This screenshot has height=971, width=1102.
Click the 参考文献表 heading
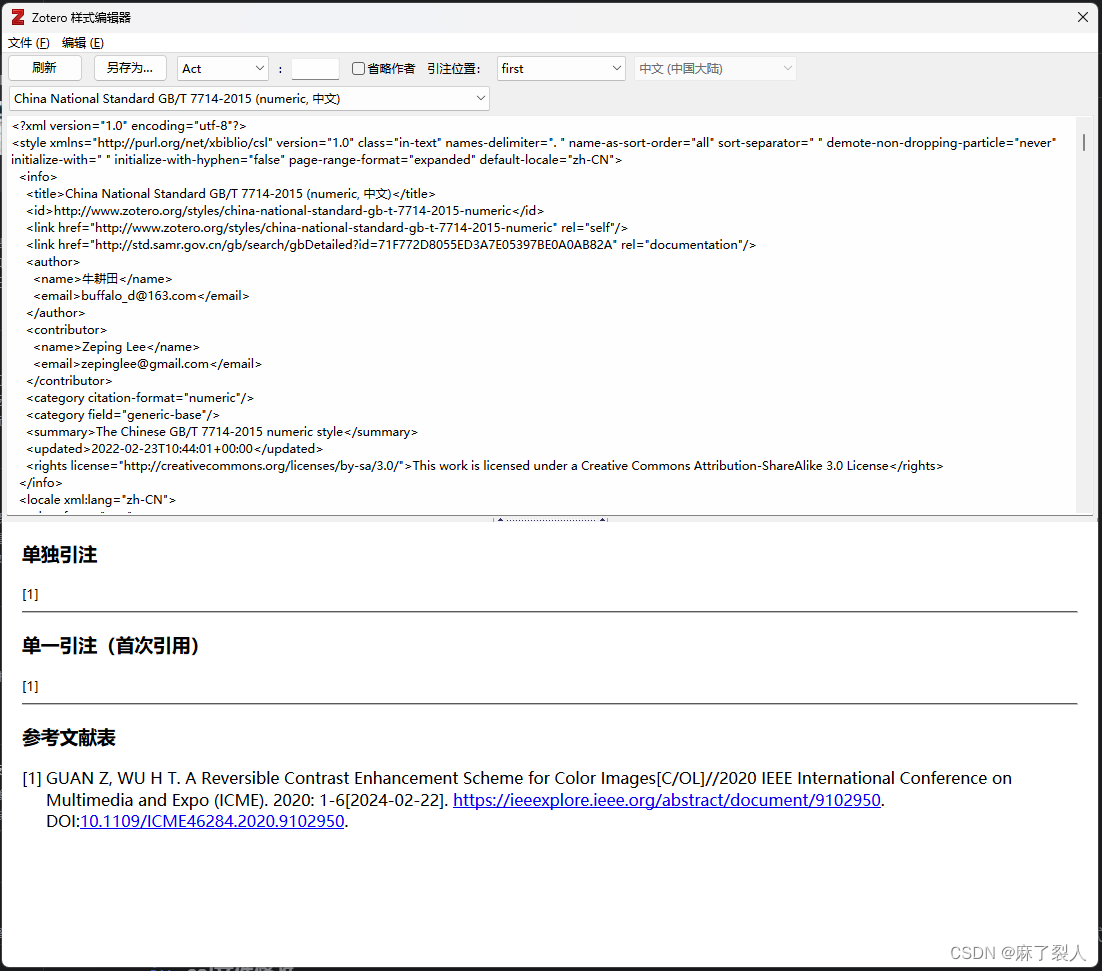coord(69,738)
